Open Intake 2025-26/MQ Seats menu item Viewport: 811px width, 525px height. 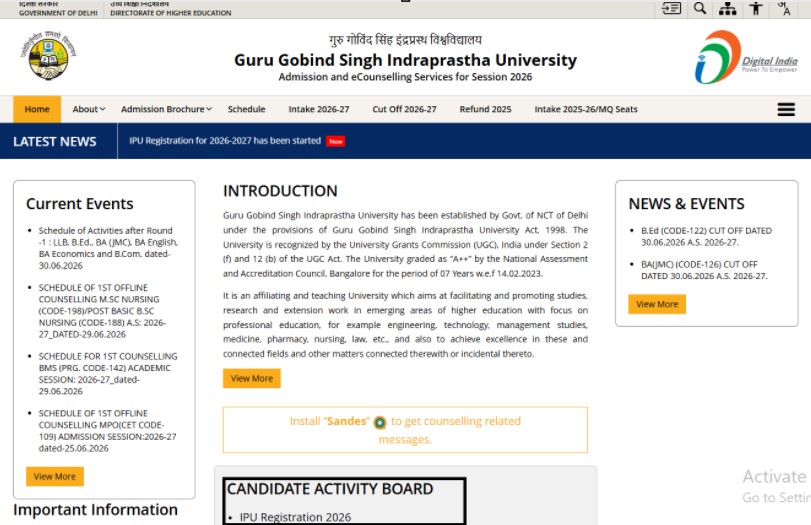point(585,109)
